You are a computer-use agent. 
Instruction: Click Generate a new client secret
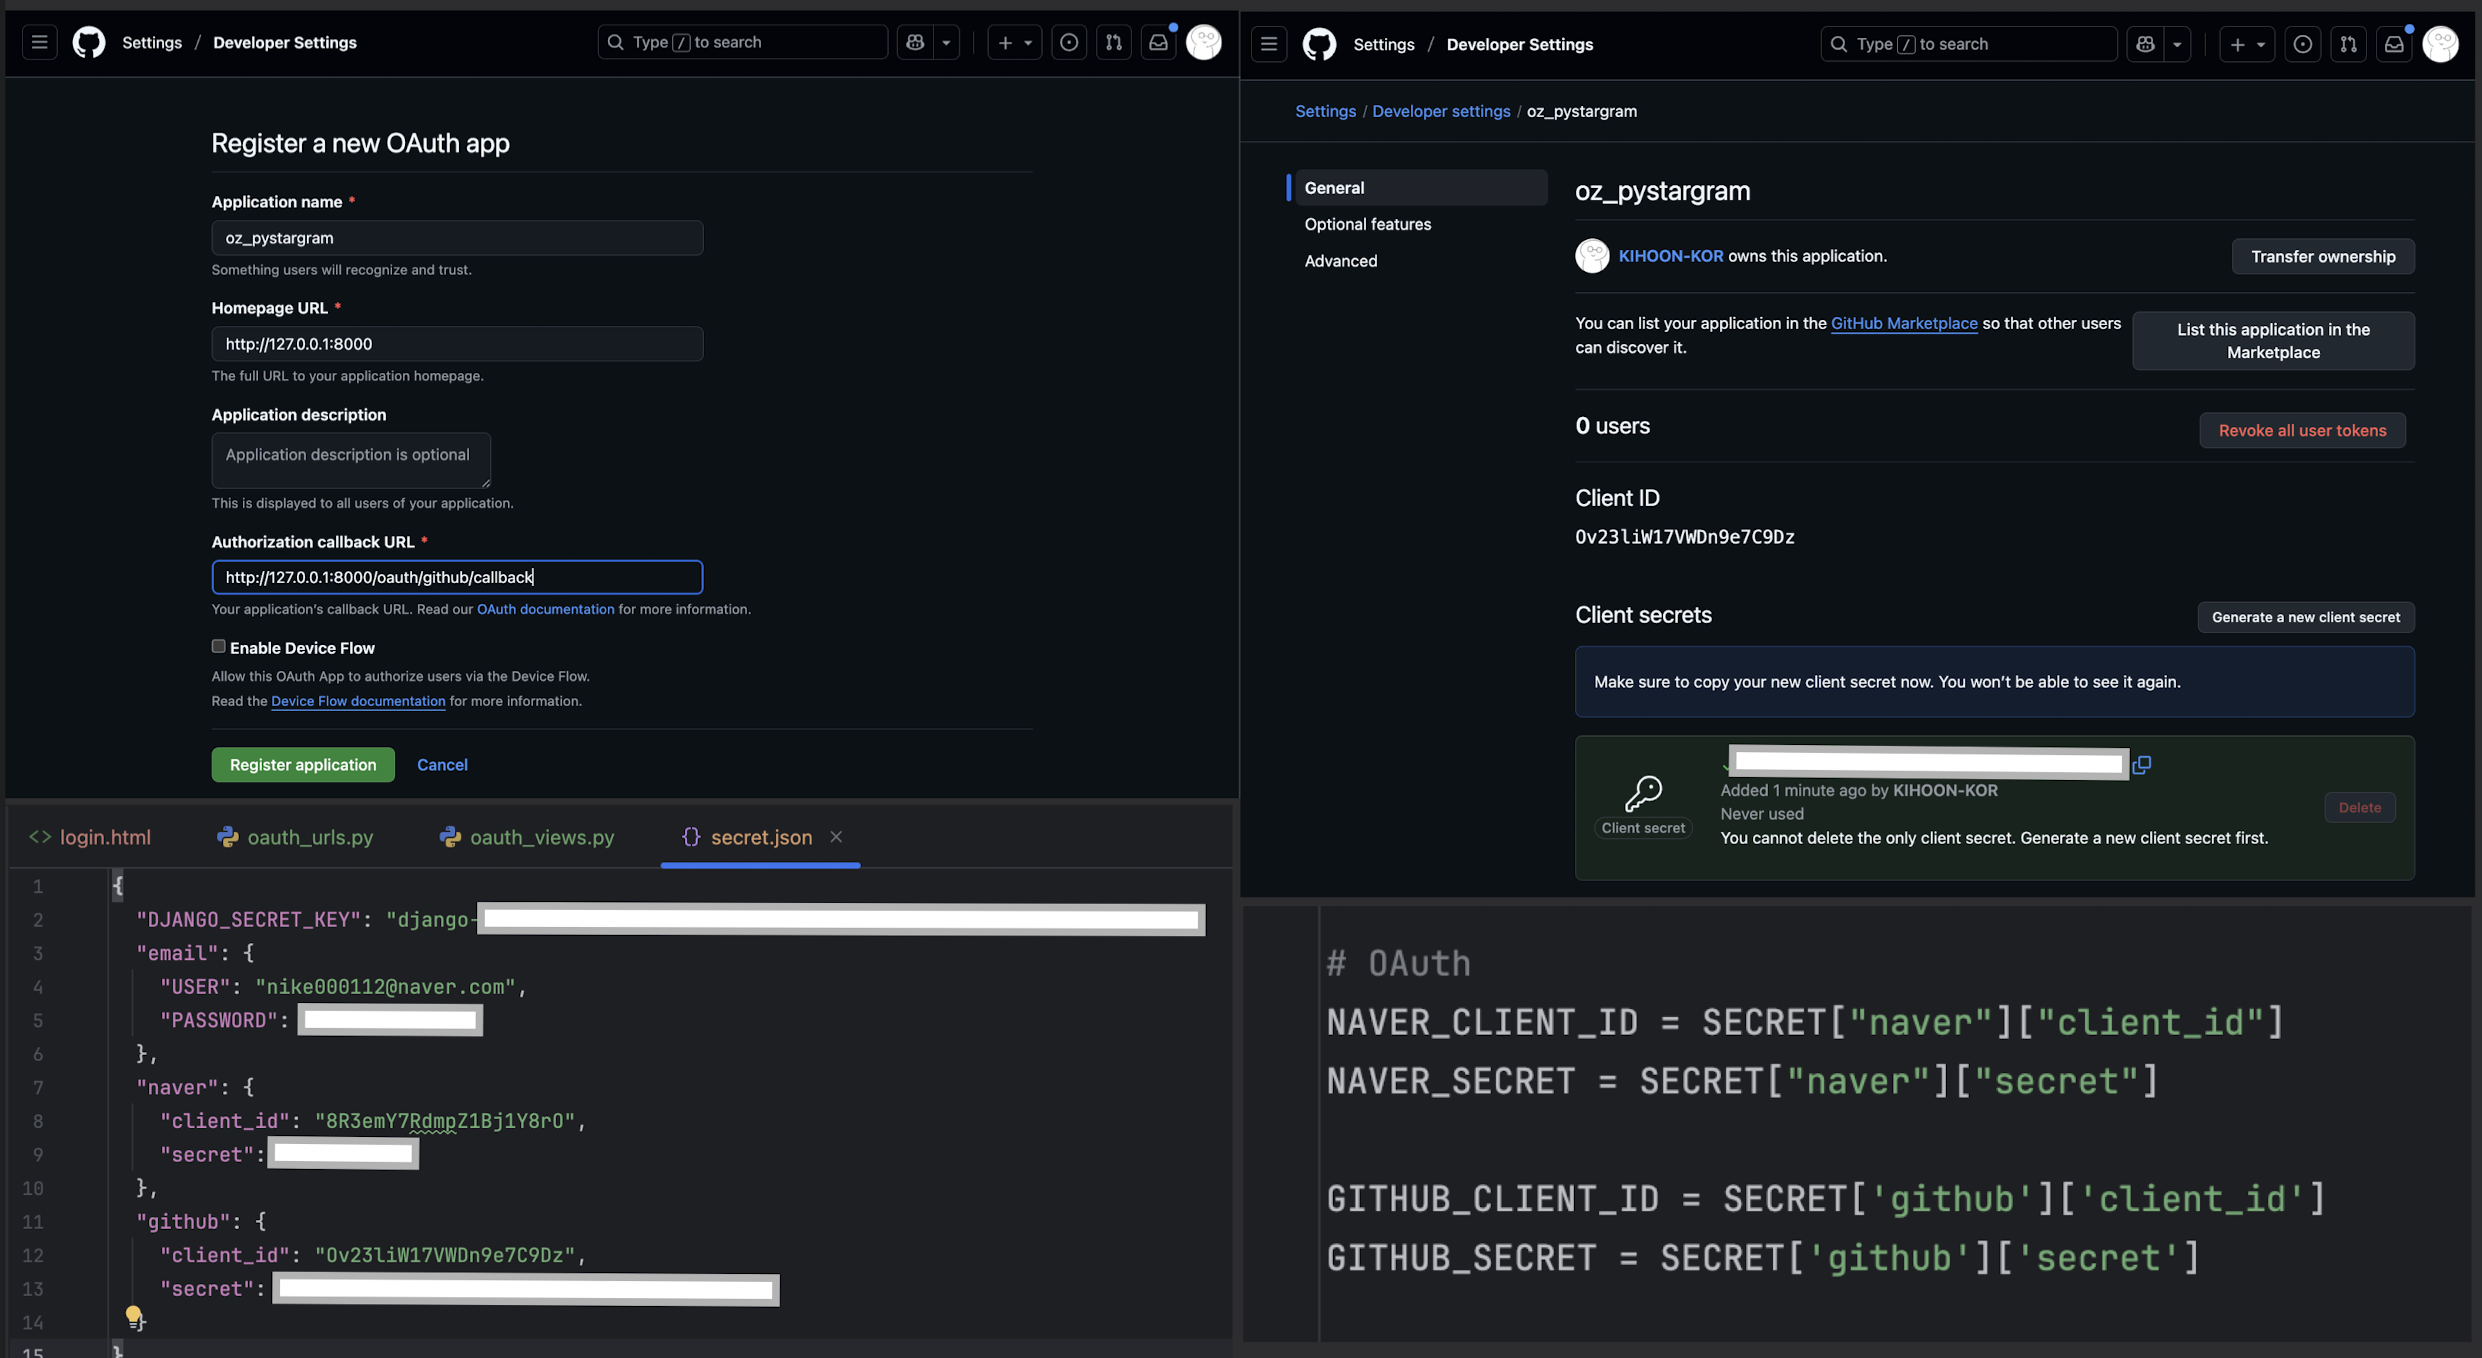2305,617
